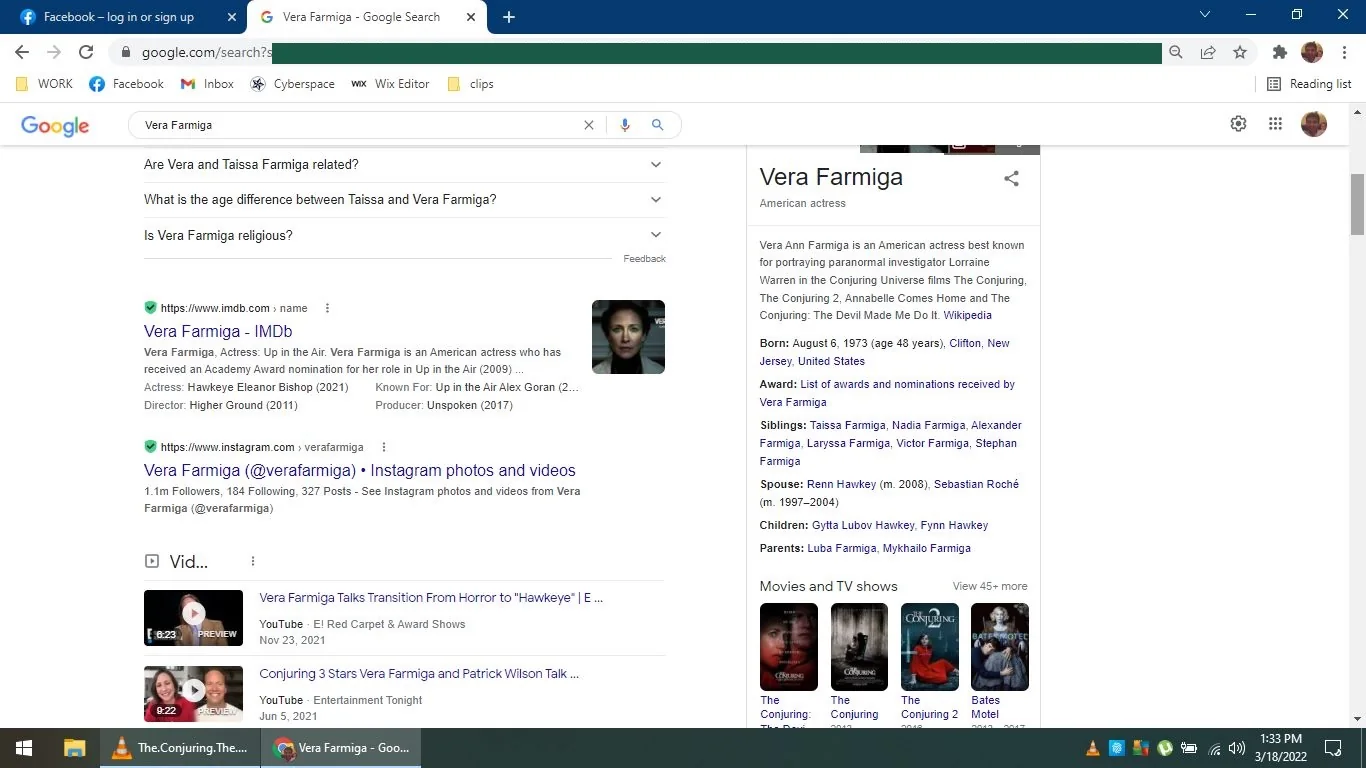
Task: Open the Reading list panel
Action: pos(1309,84)
